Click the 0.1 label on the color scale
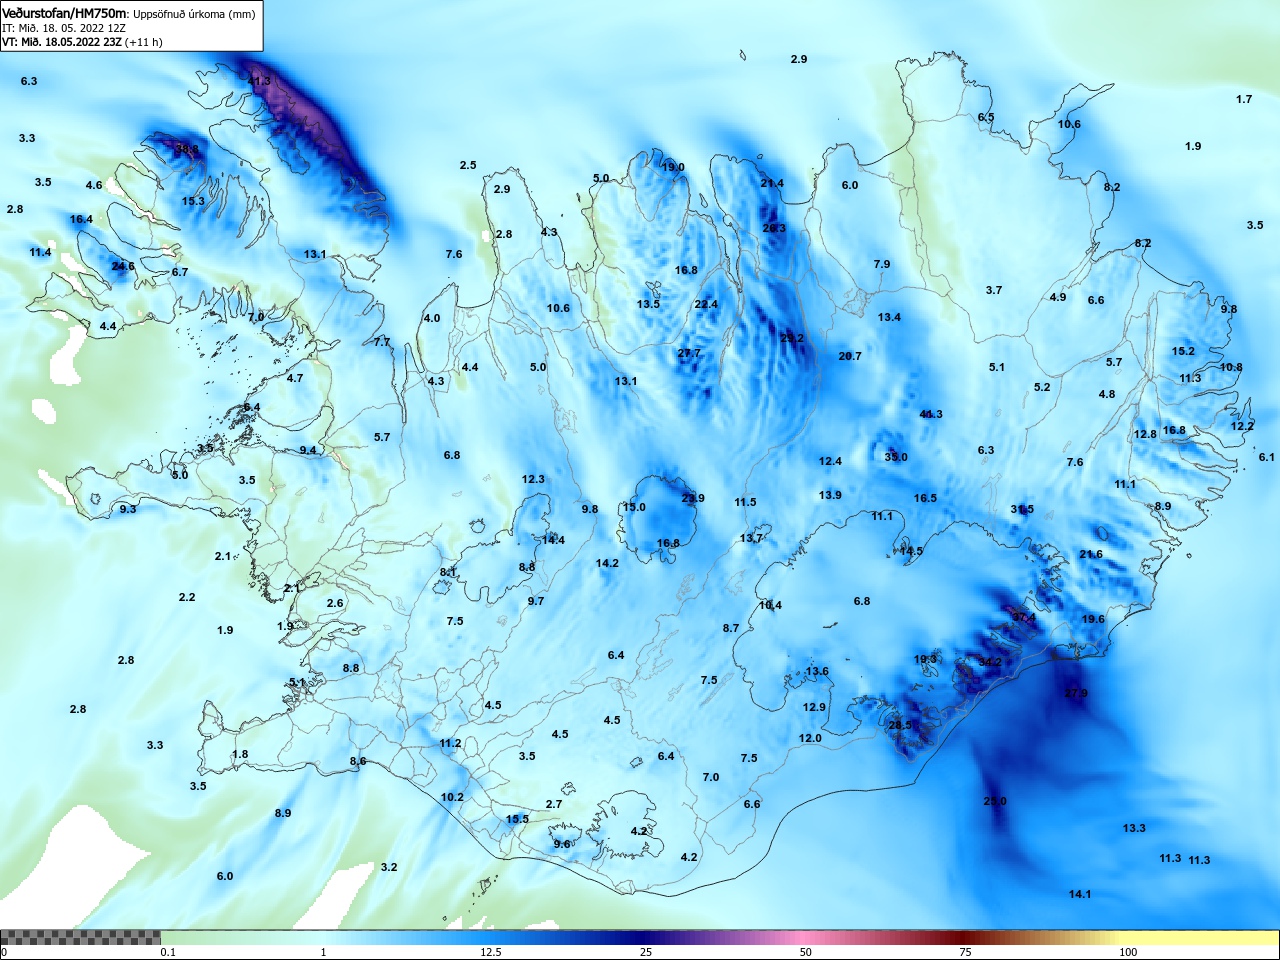This screenshot has height=960, width=1280. tap(168, 952)
